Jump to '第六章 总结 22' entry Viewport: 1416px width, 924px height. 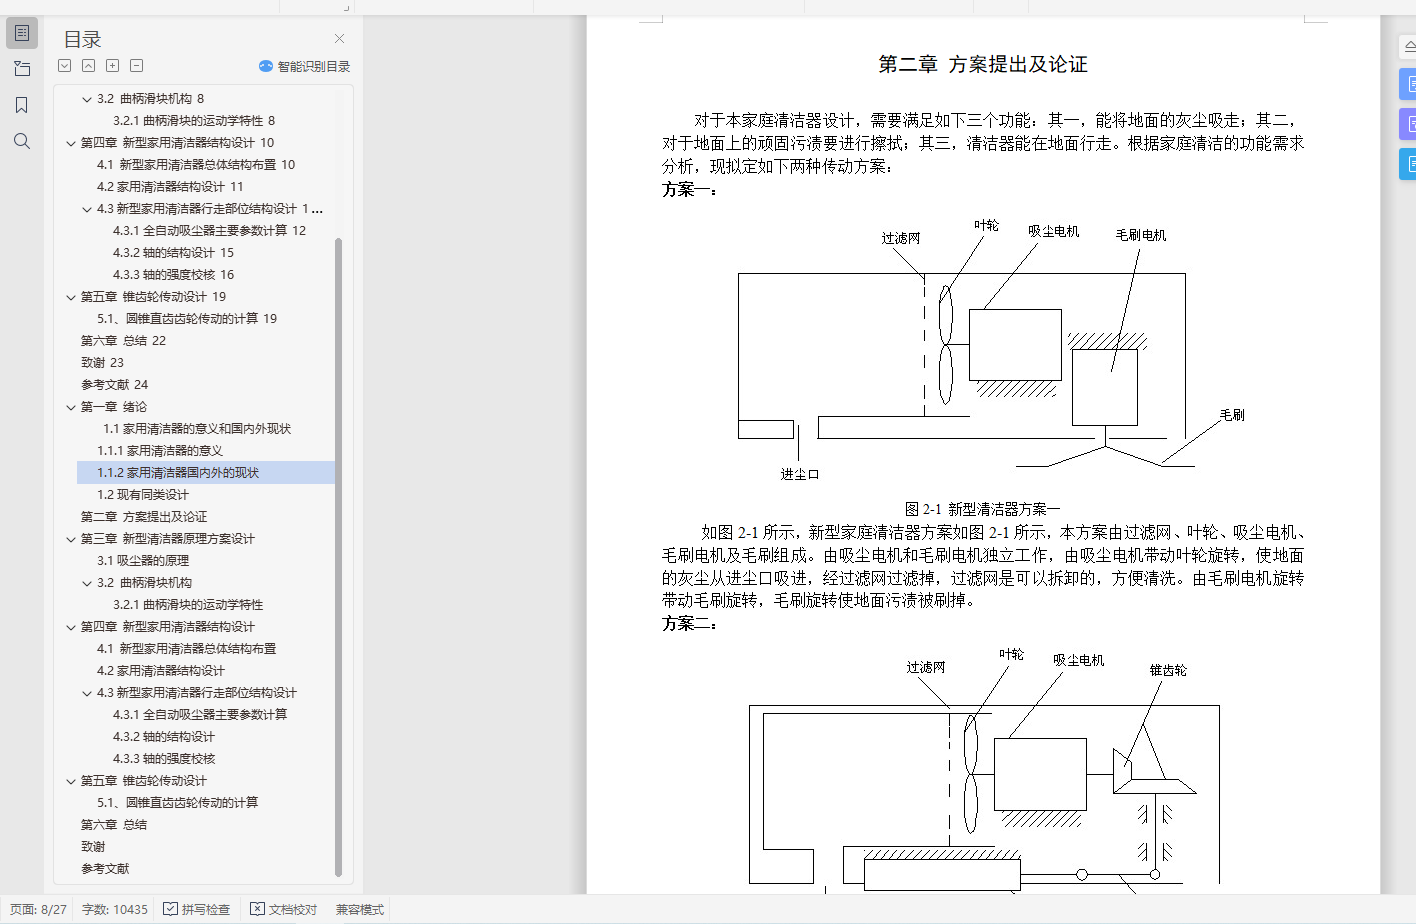tap(123, 341)
